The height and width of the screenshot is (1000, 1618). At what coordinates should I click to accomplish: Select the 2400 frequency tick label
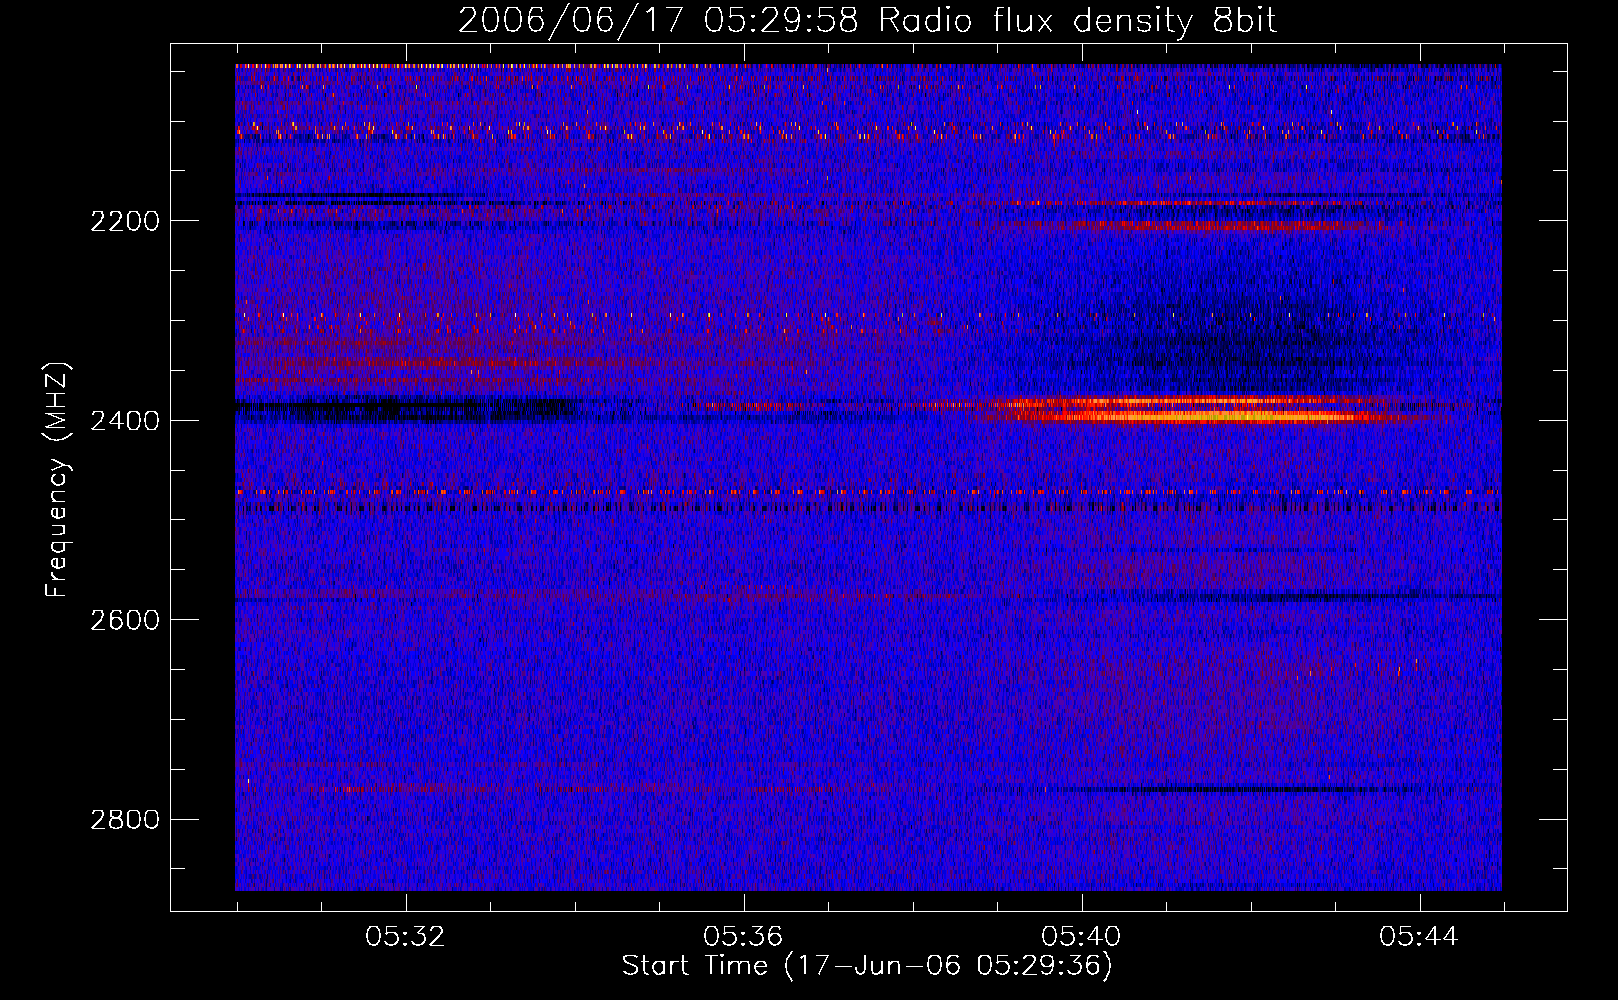coord(125,421)
